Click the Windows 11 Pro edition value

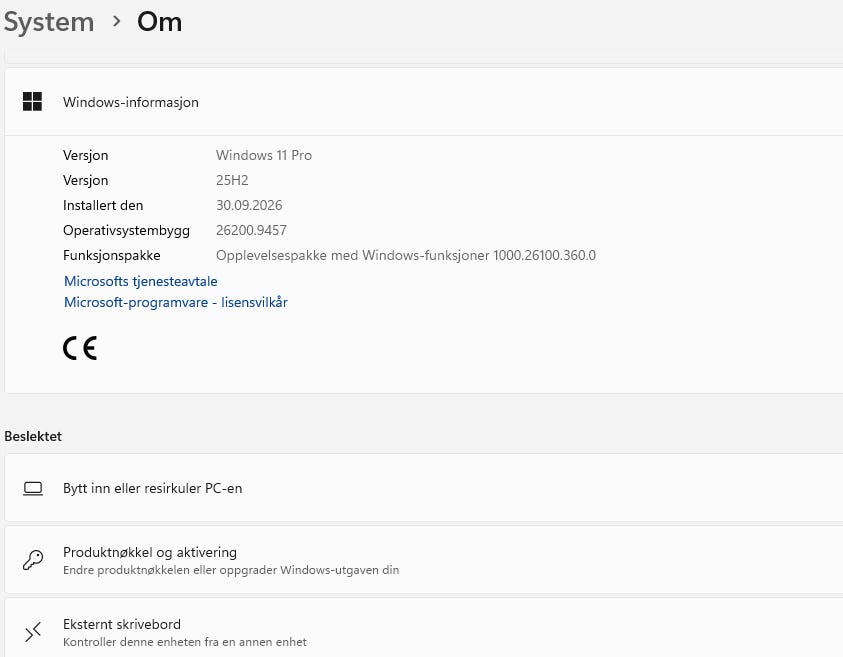pyautogui.click(x=264, y=155)
